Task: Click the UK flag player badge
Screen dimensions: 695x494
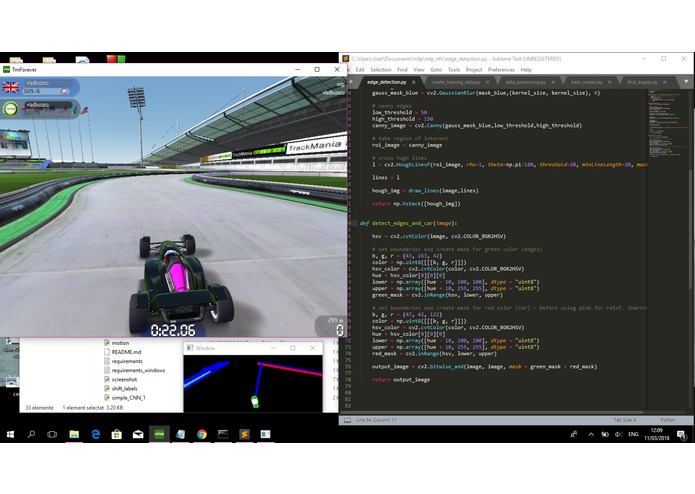Action: [x=11, y=87]
